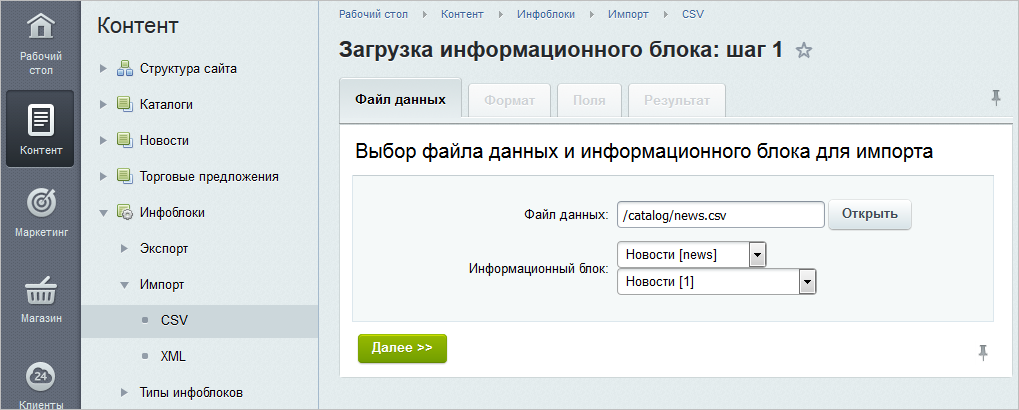Switch to the Формат tab
This screenshot has height=410, width=1019.
click(509, 101)
